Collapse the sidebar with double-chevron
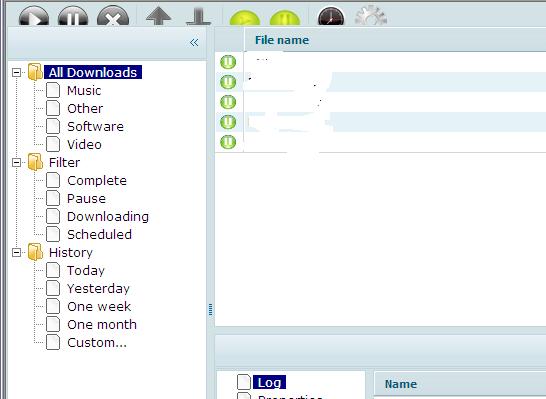The image size is (546, 399). tap(194, 42)
